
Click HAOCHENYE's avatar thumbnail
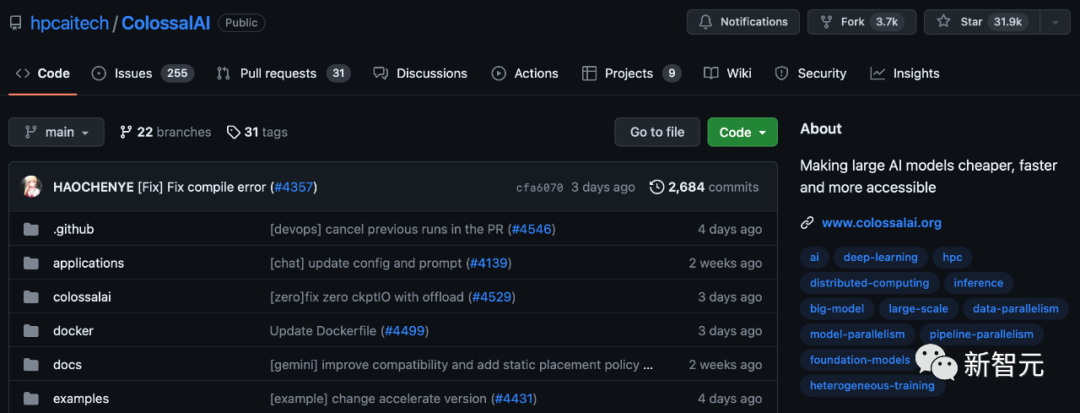(x=32, y=187)
